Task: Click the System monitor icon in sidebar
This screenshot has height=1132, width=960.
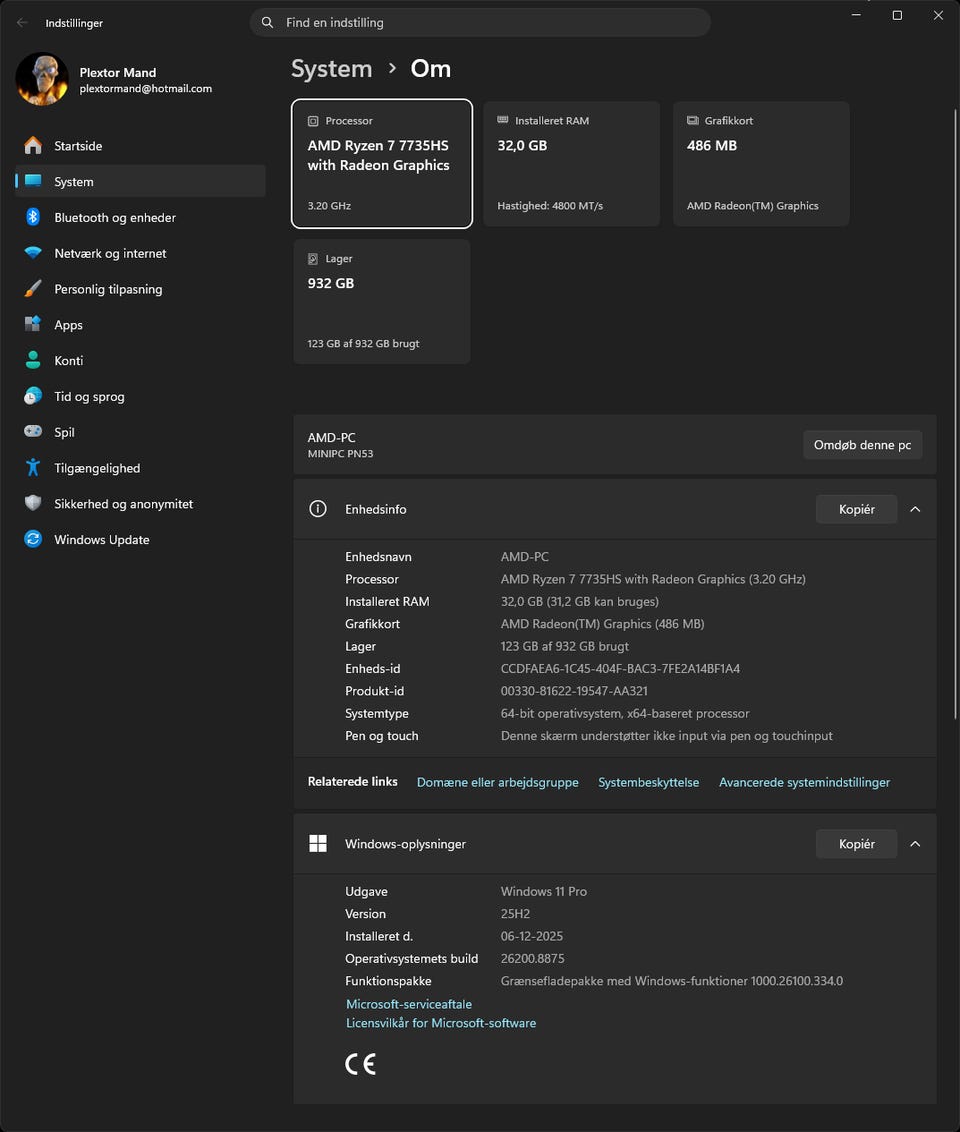Action: [33, 181]
